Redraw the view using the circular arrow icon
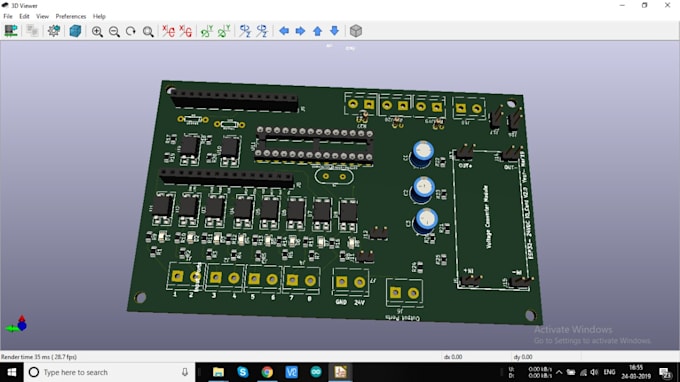Screen dimensions: 680x382 click(131, 31)
